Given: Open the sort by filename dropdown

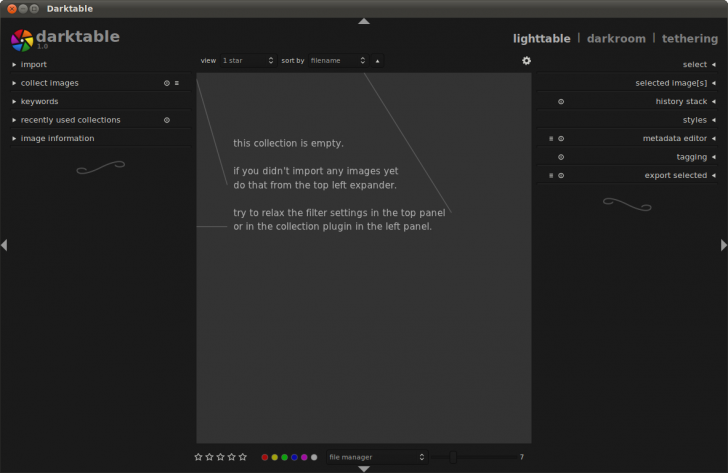Looking at the screenshot, I should coord(338,61).
